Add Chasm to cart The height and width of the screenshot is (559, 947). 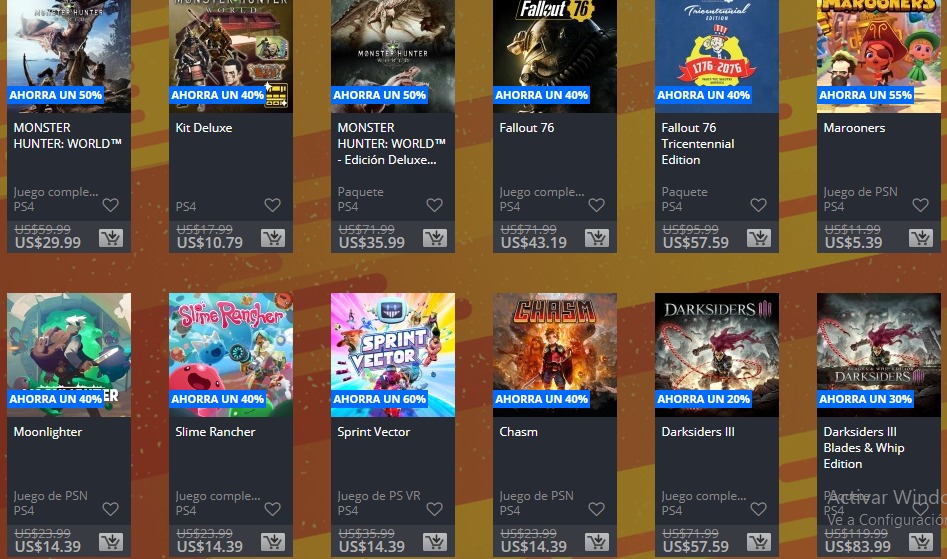click(597, 542)
